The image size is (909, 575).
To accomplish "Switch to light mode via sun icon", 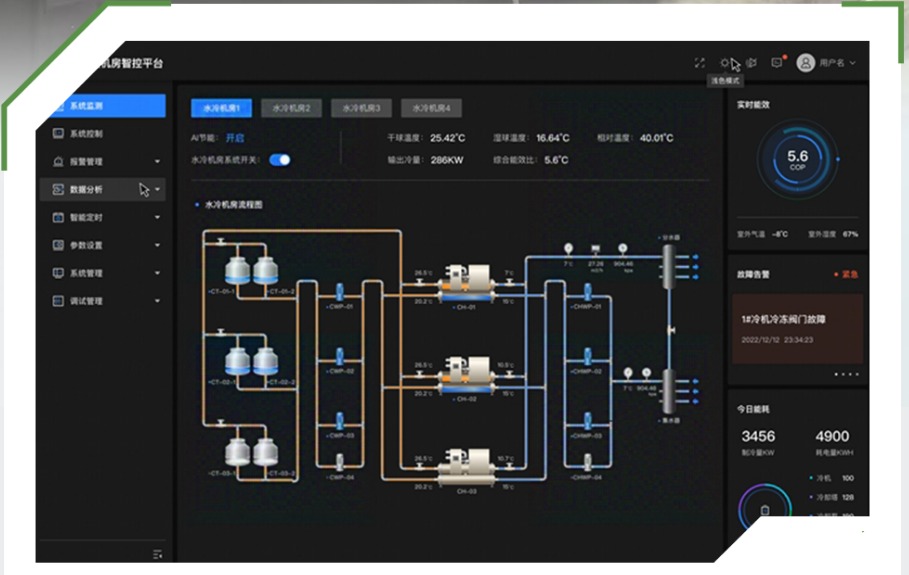I will pyautogui.click(x=725, y=63).
